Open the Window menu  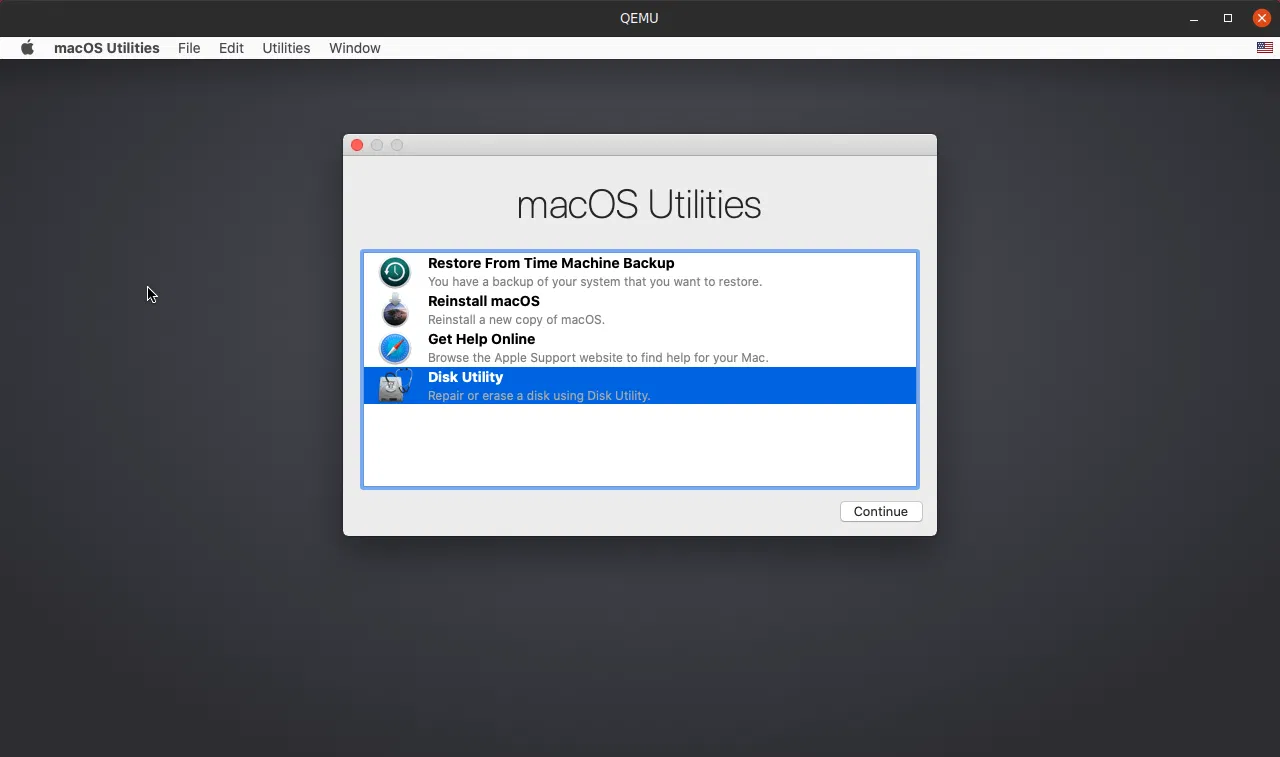(355, 48)
